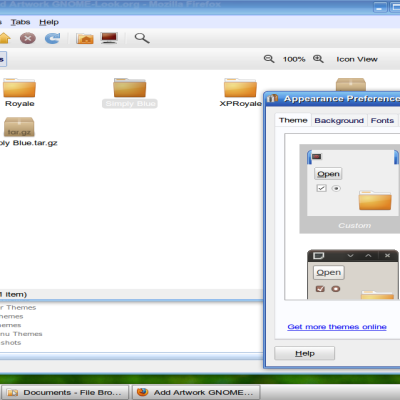Open the Help menu in file browser
This screenshot has height=400, width=400.
49,22
